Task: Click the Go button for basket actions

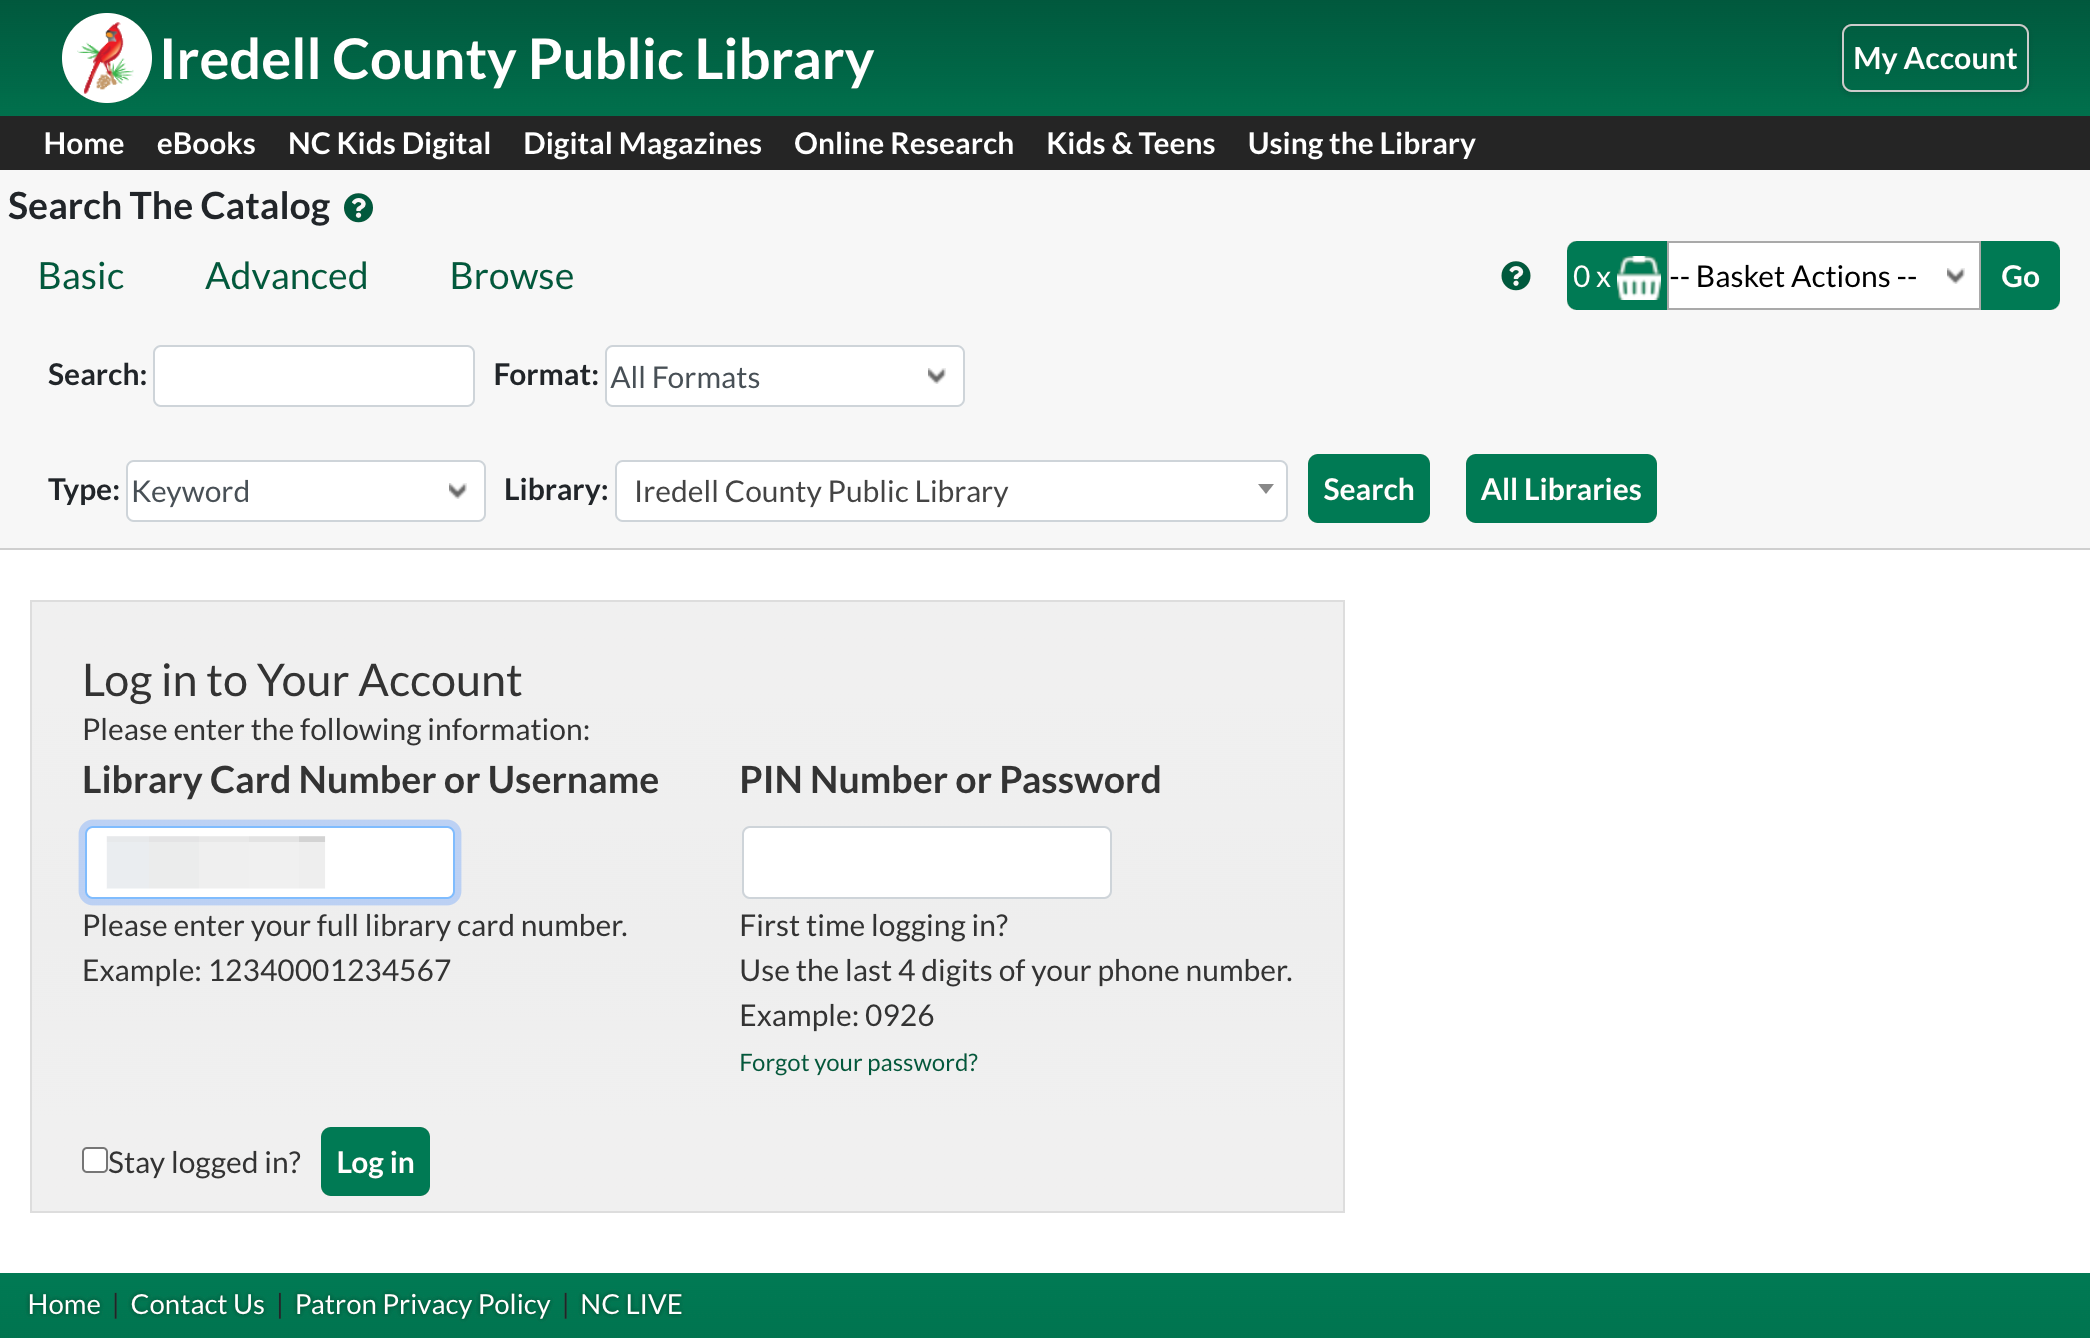Action: tap(2020, 276)
